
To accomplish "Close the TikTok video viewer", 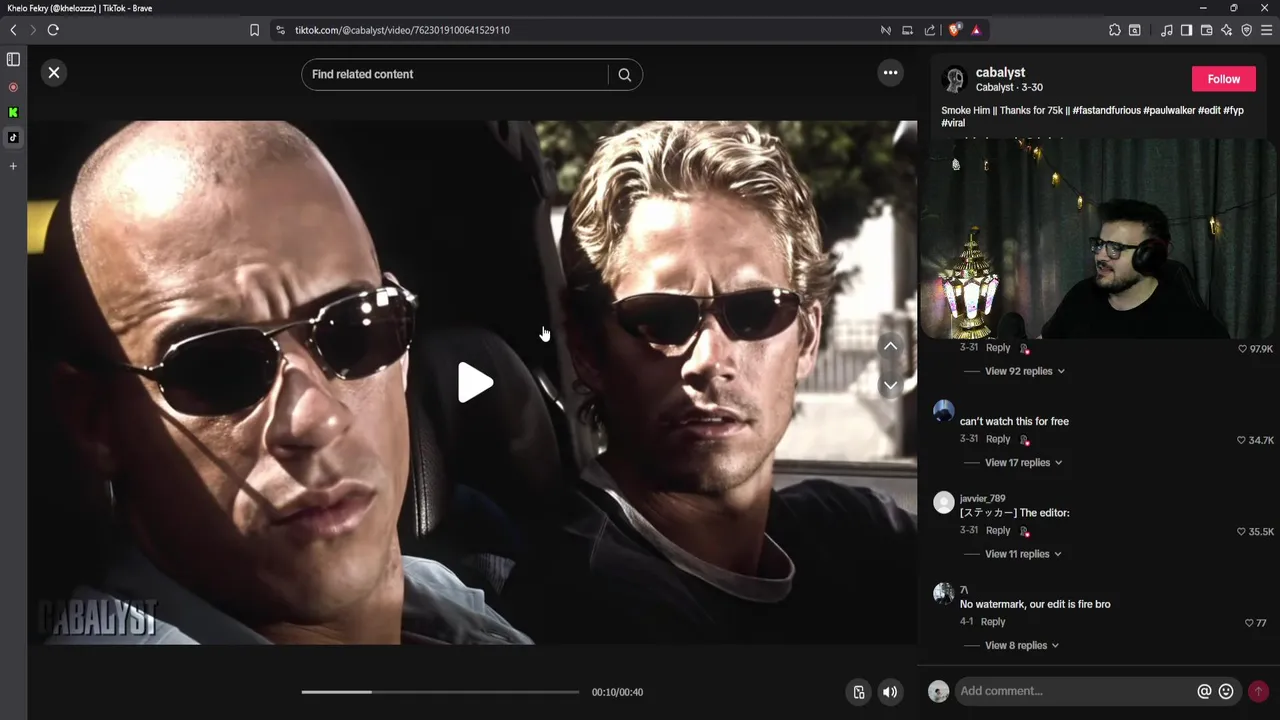I will (54, 72).
